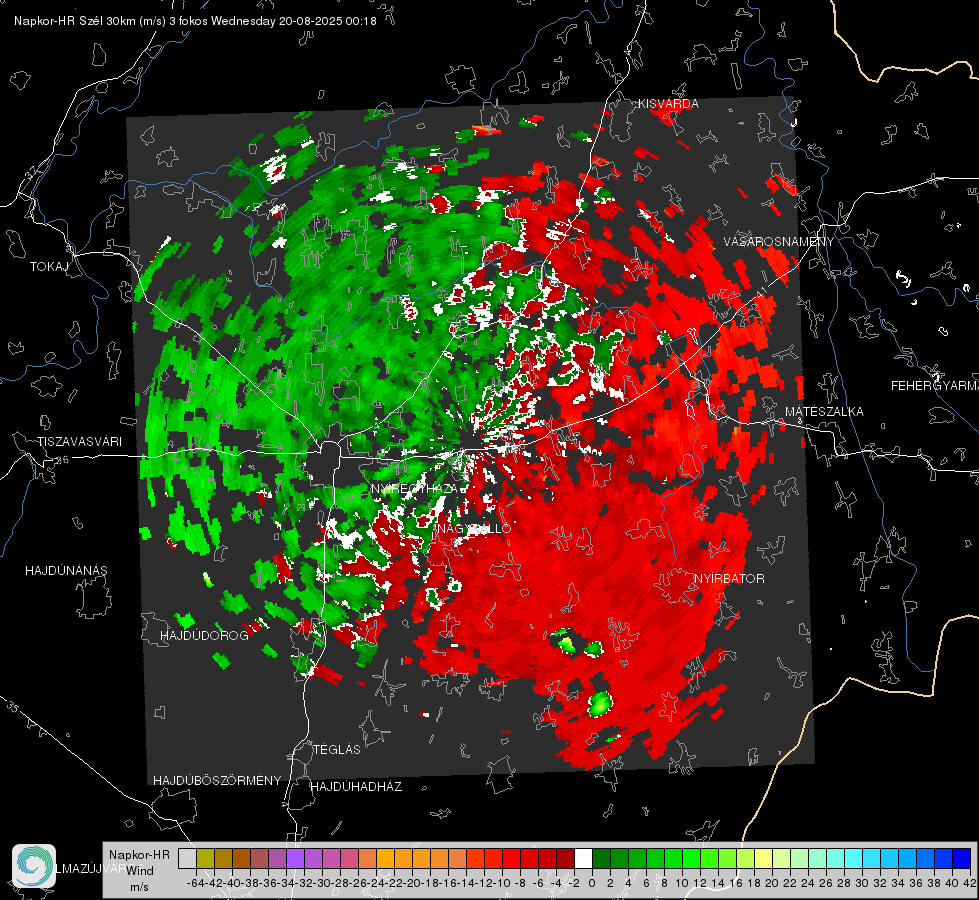
Task: Click the HAJDUDOROG city label
Action: (x=204, y=636)
